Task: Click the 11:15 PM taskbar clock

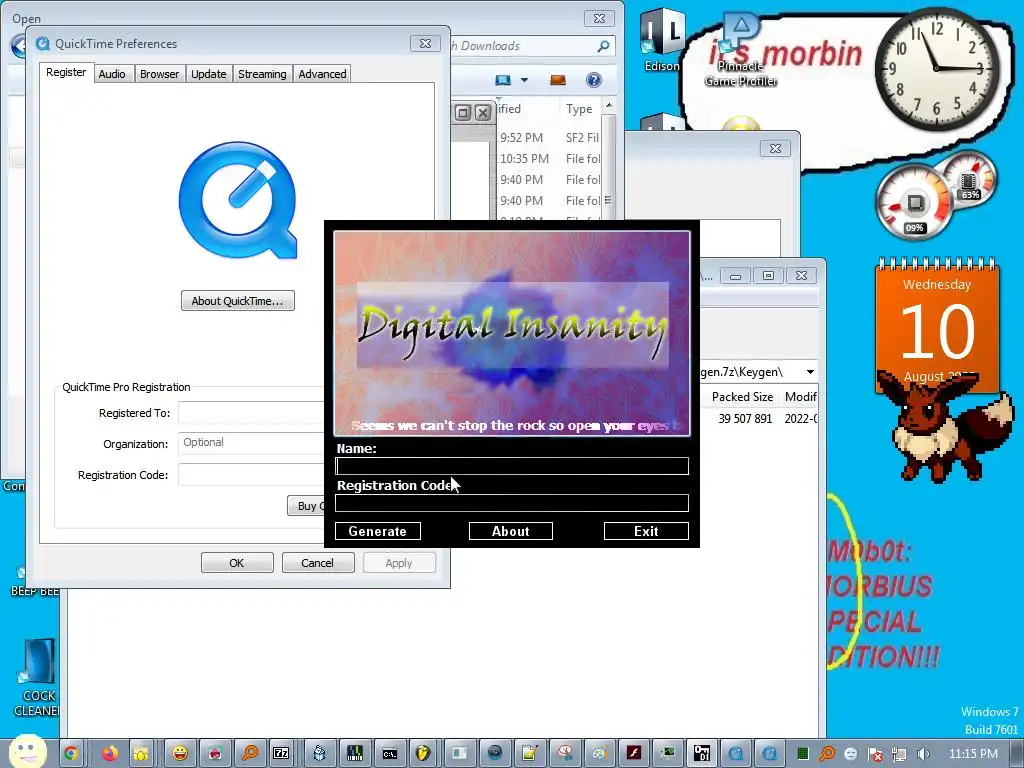Action: 973,754
